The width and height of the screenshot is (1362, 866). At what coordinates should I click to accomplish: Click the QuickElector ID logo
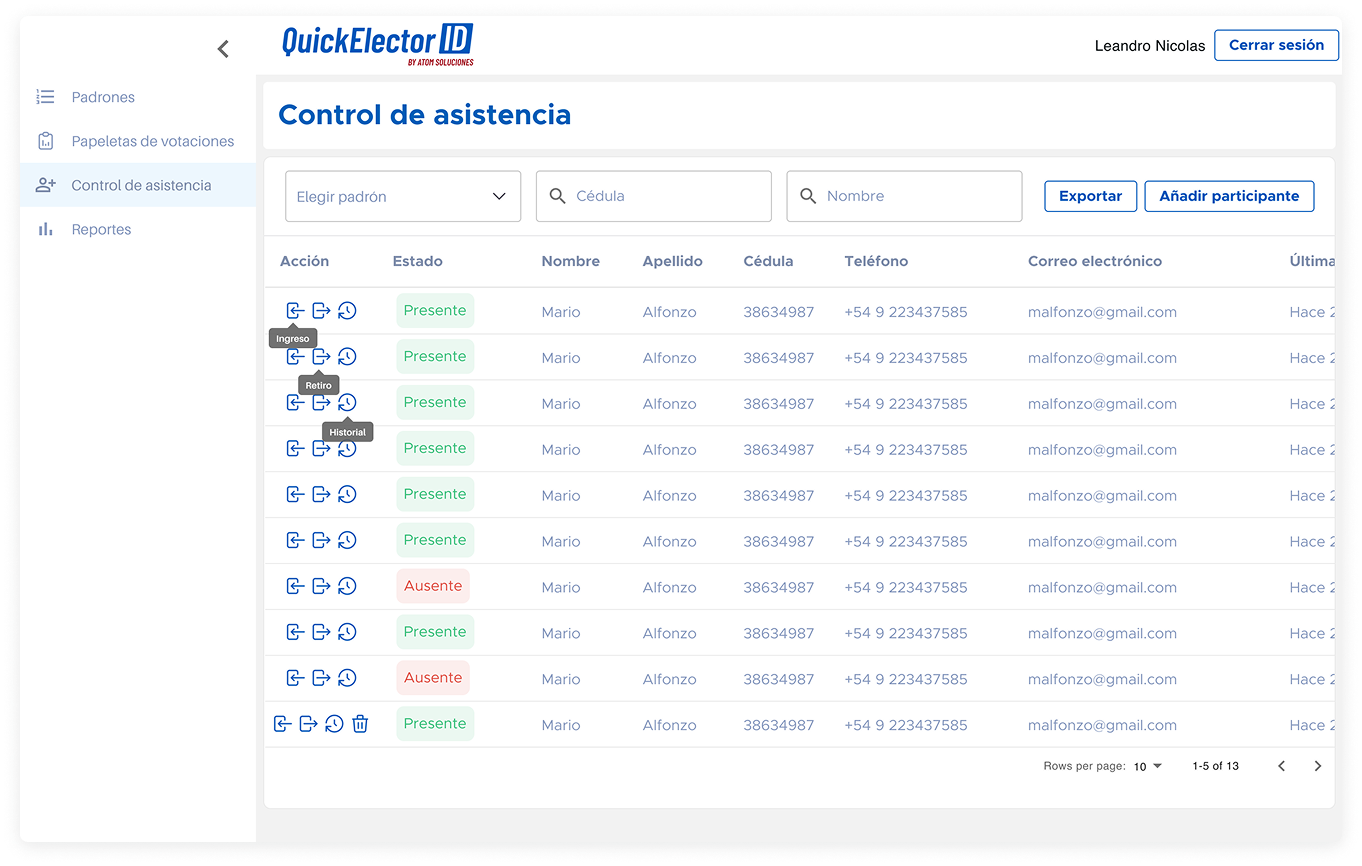click(x=377, y=44)
